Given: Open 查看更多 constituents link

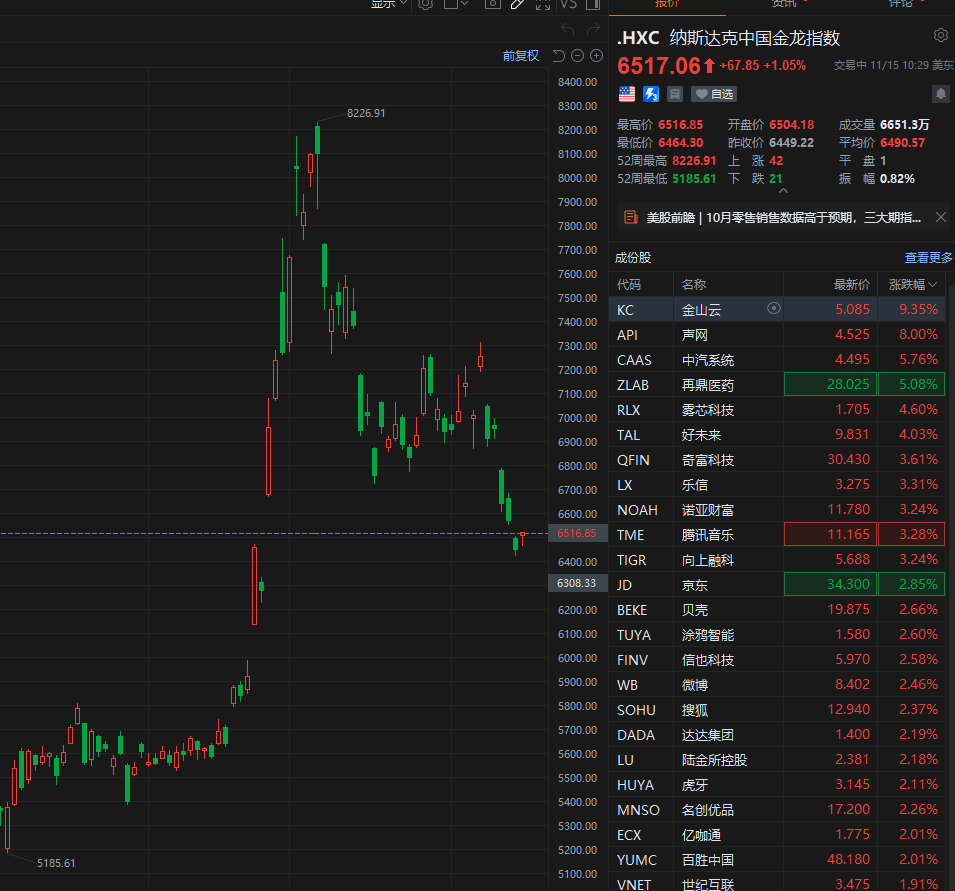Looking at the screenshot, I should point(928,258).
